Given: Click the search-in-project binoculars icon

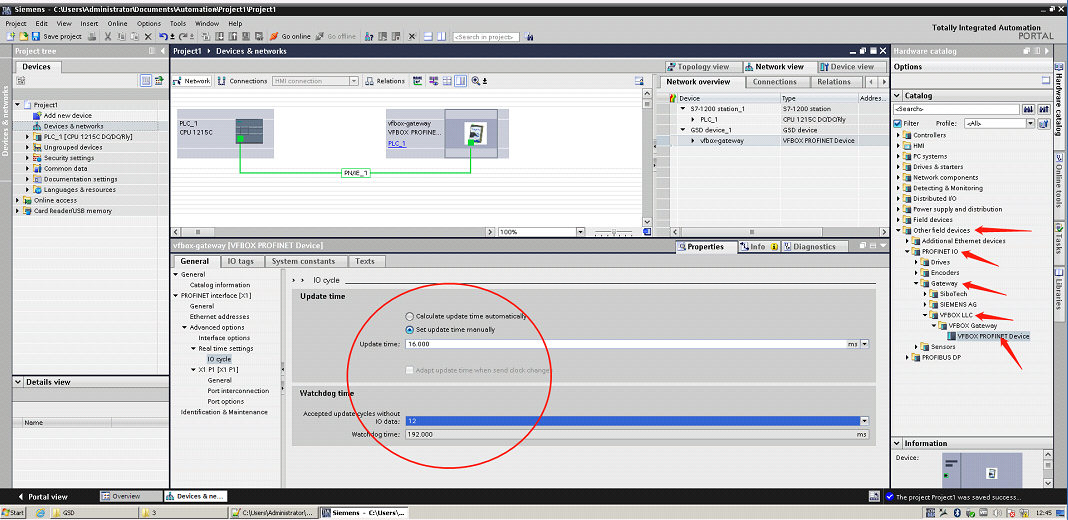Looking at the screenshot, I should pos(529,36).
